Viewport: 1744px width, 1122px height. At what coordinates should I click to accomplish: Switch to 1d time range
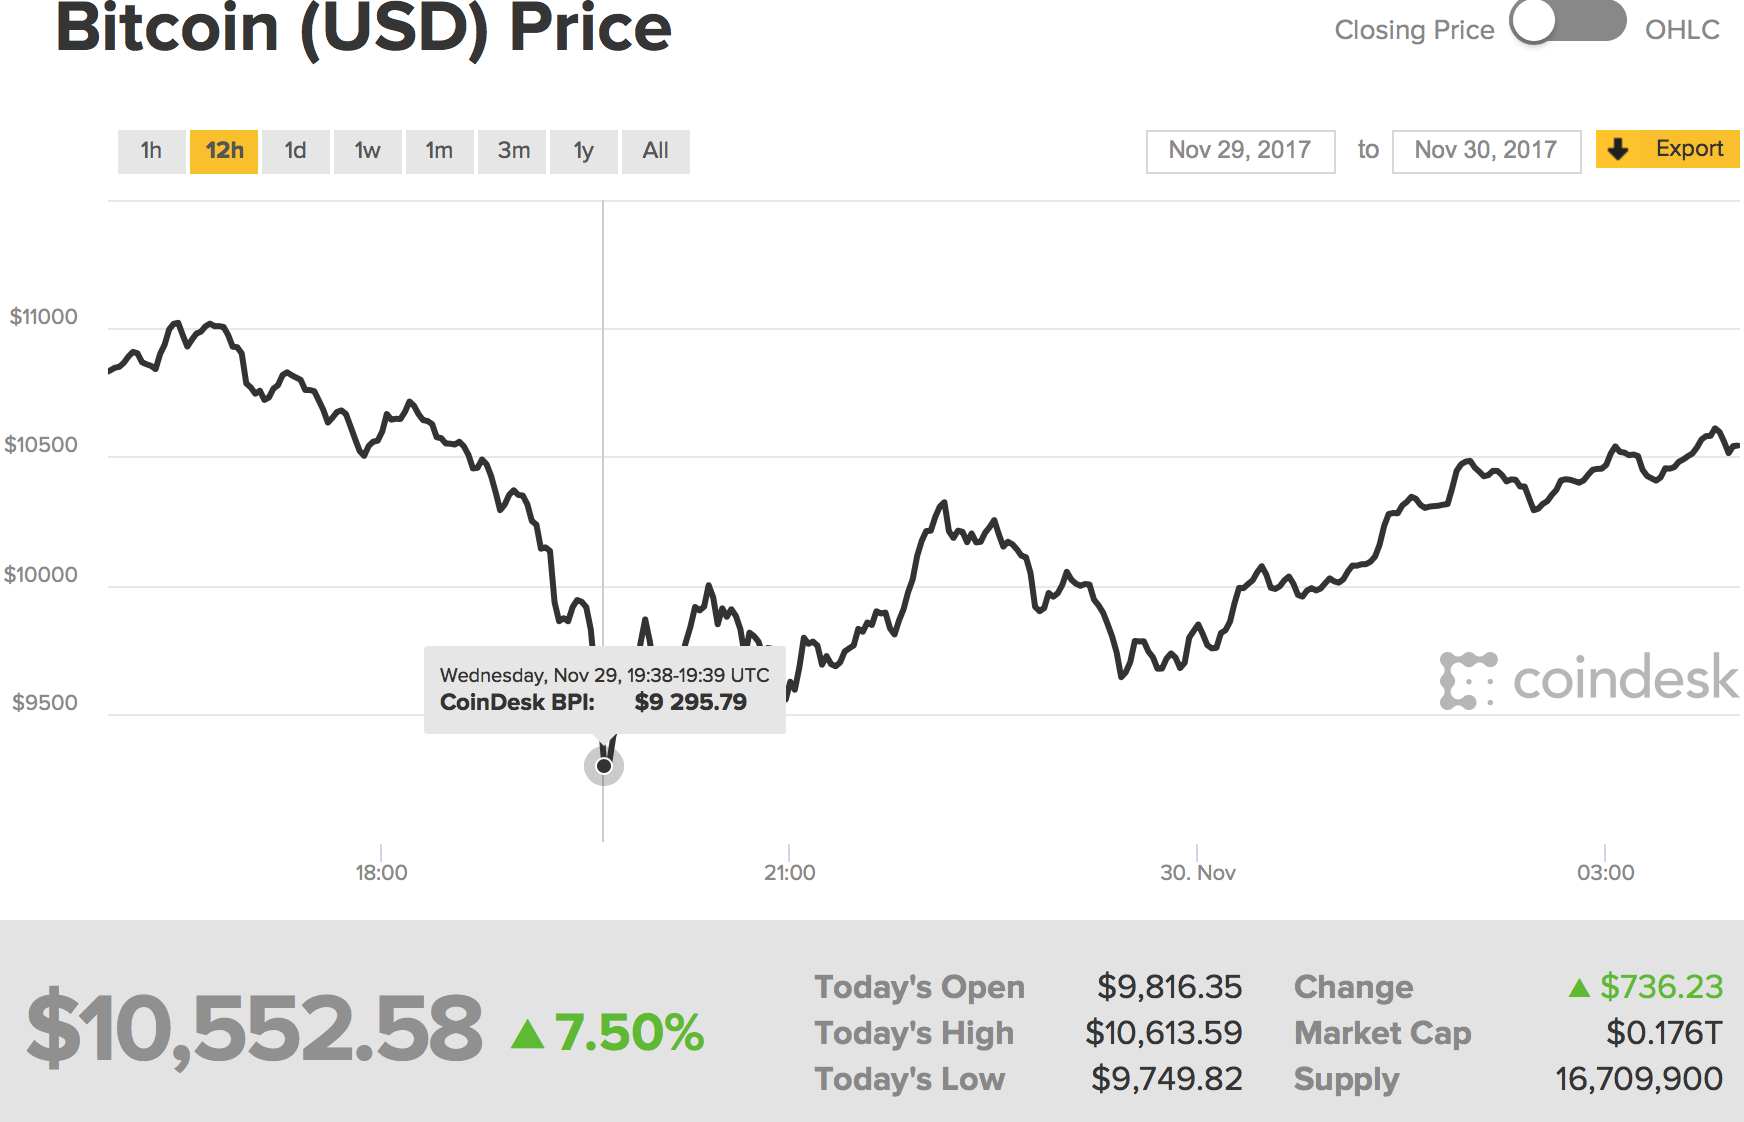tap(295, 151)
